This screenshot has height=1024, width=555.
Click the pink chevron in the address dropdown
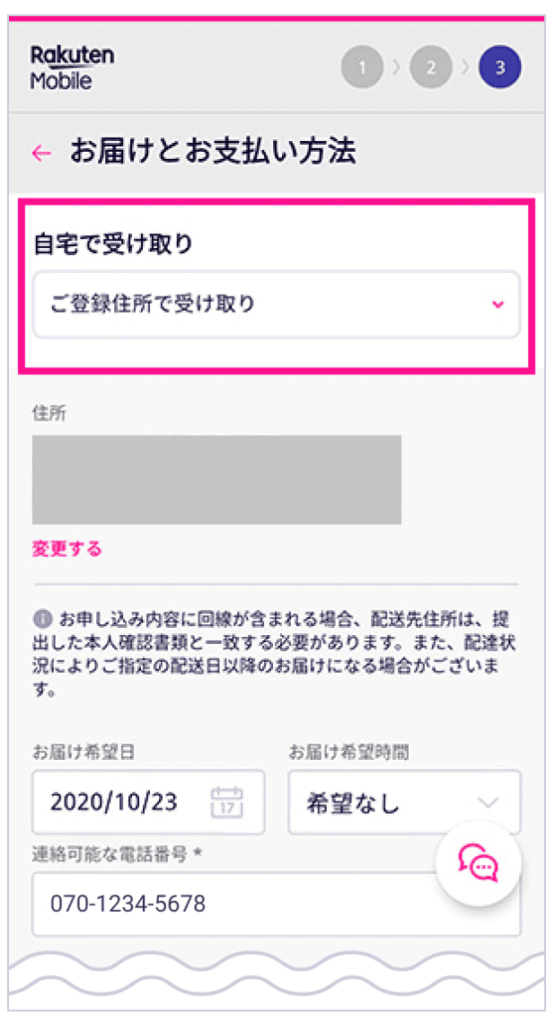pyautogui.click(x=498, y=304)
